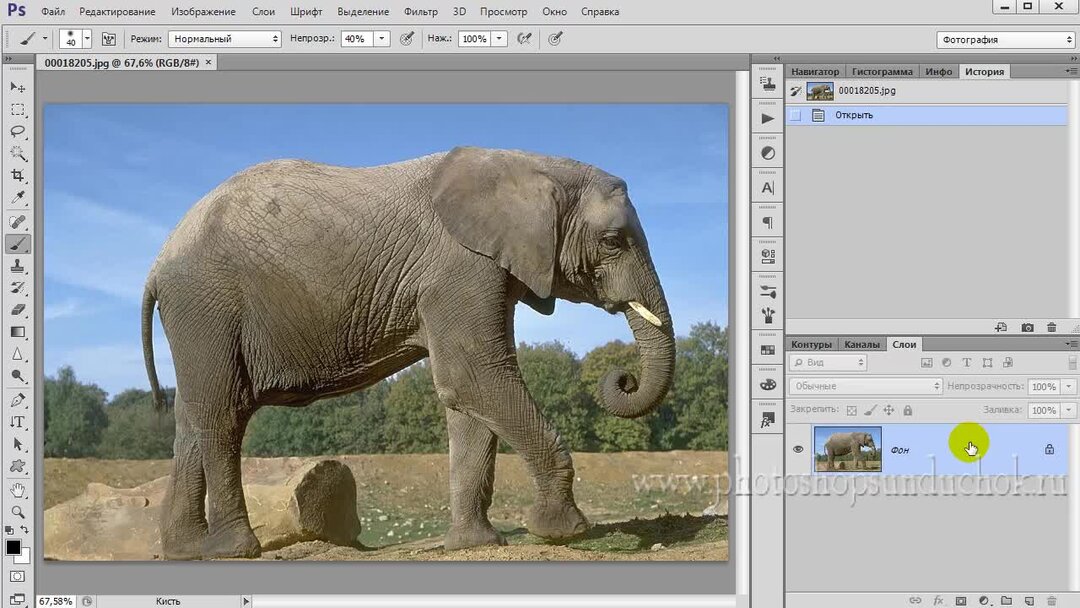Image resolution: width=1080 pixels, height=608 pixels.
Task: Select the Eyedropper tool
Action: pos(18,198)
